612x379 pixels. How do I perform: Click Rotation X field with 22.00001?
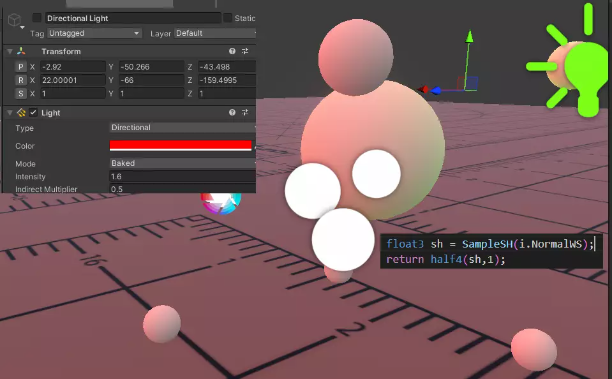coord(73,80)
